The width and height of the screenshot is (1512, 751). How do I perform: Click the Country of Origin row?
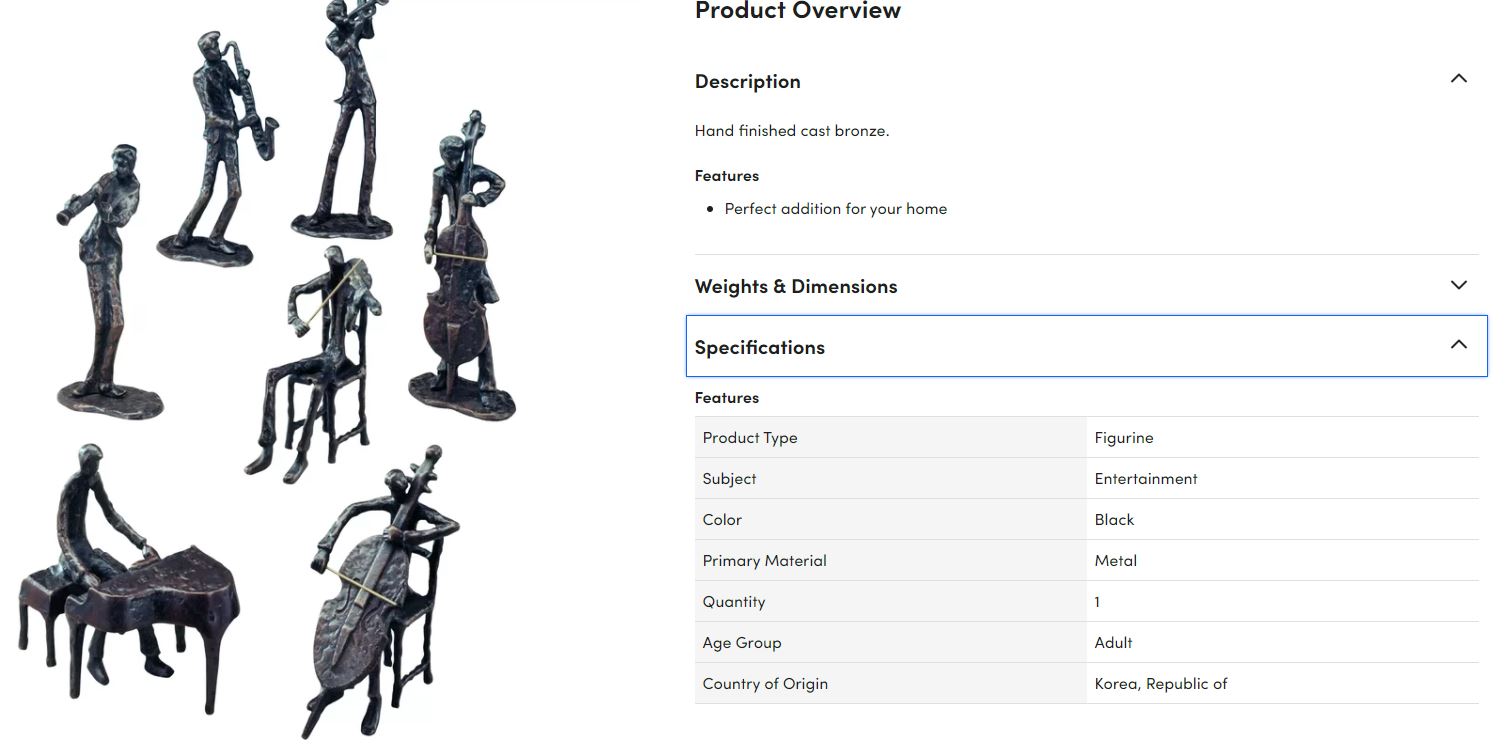click(x=1086, y=683)
